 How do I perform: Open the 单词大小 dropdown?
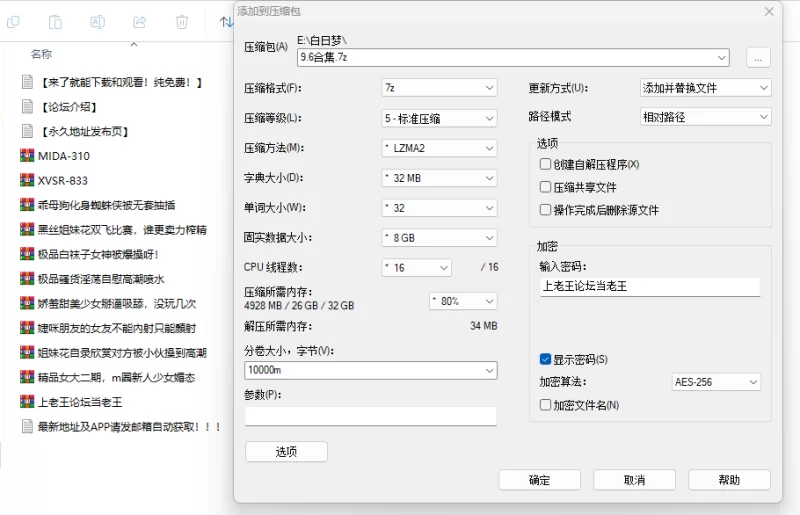pos(439,208)
